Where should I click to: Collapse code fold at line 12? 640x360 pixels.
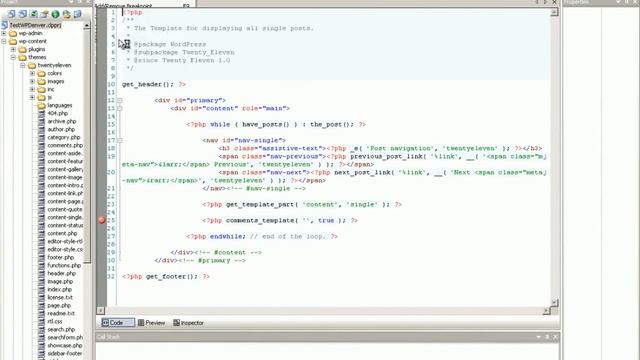pos(120,100)
